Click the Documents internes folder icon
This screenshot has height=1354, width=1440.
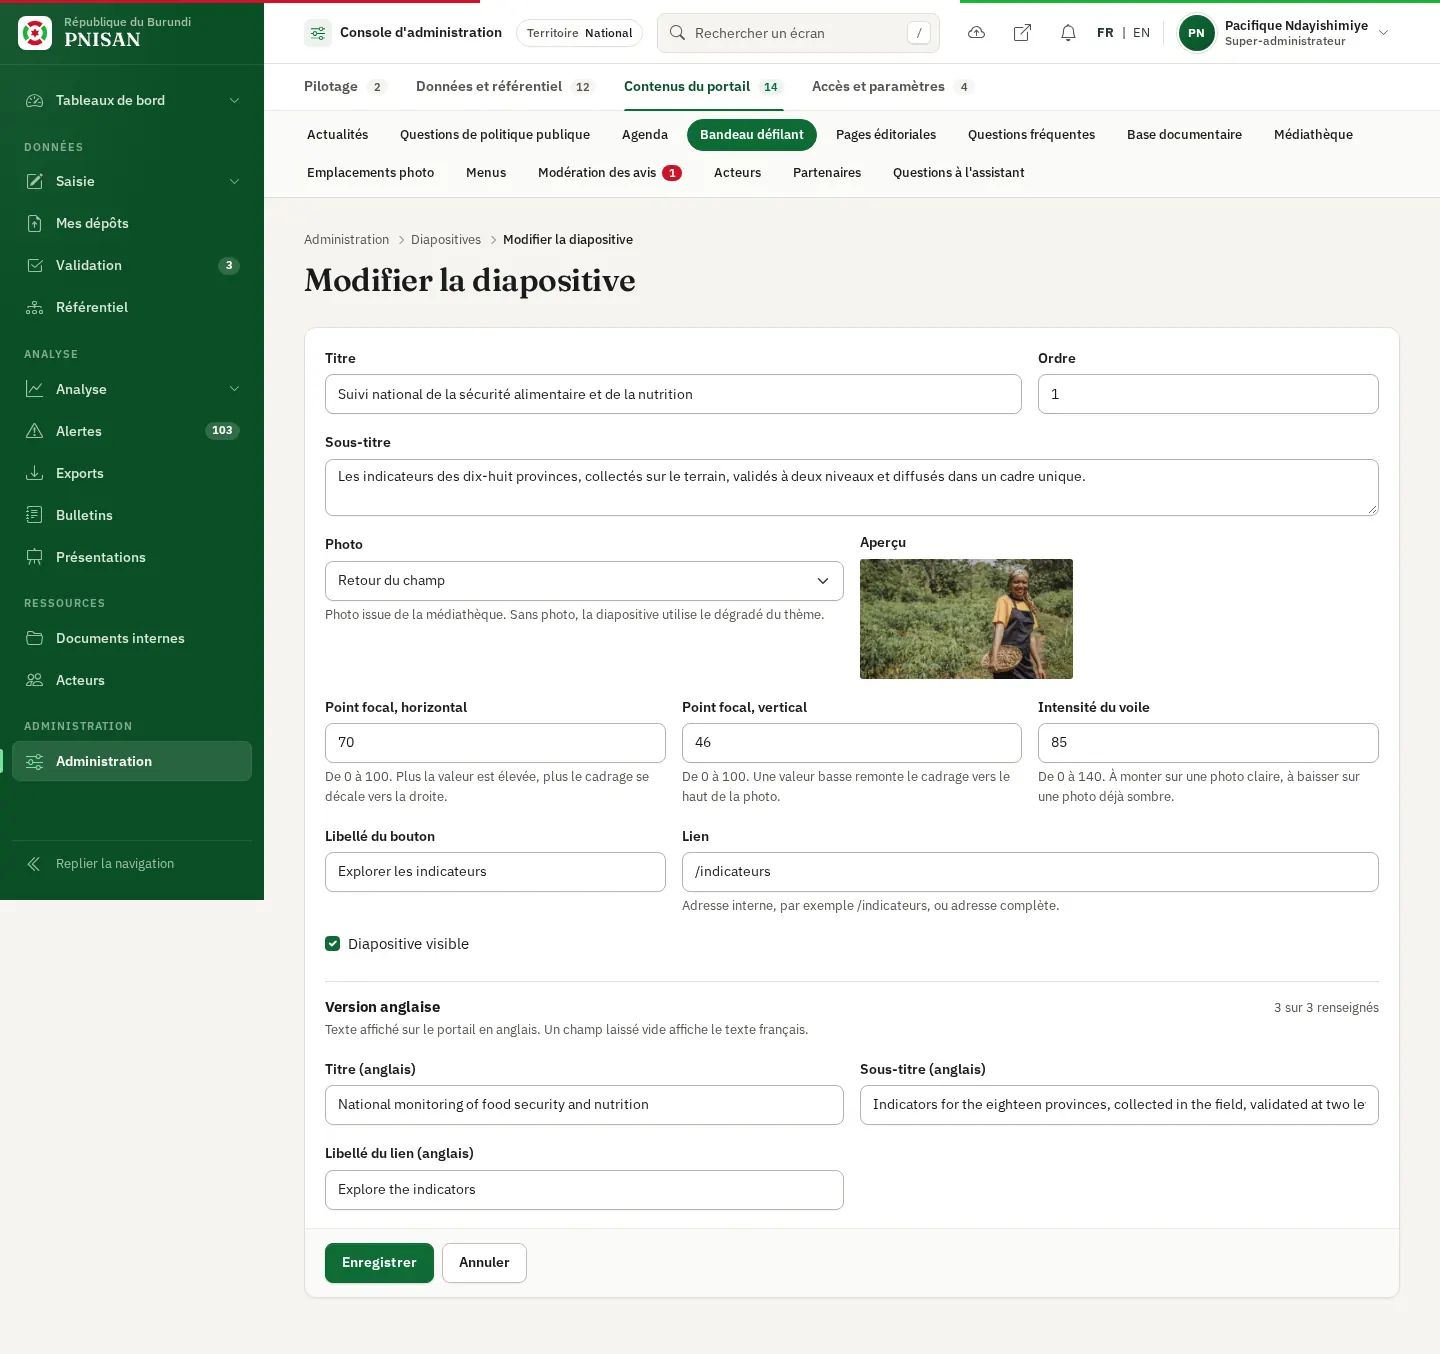pyautogui.click(x=35, y=638)
